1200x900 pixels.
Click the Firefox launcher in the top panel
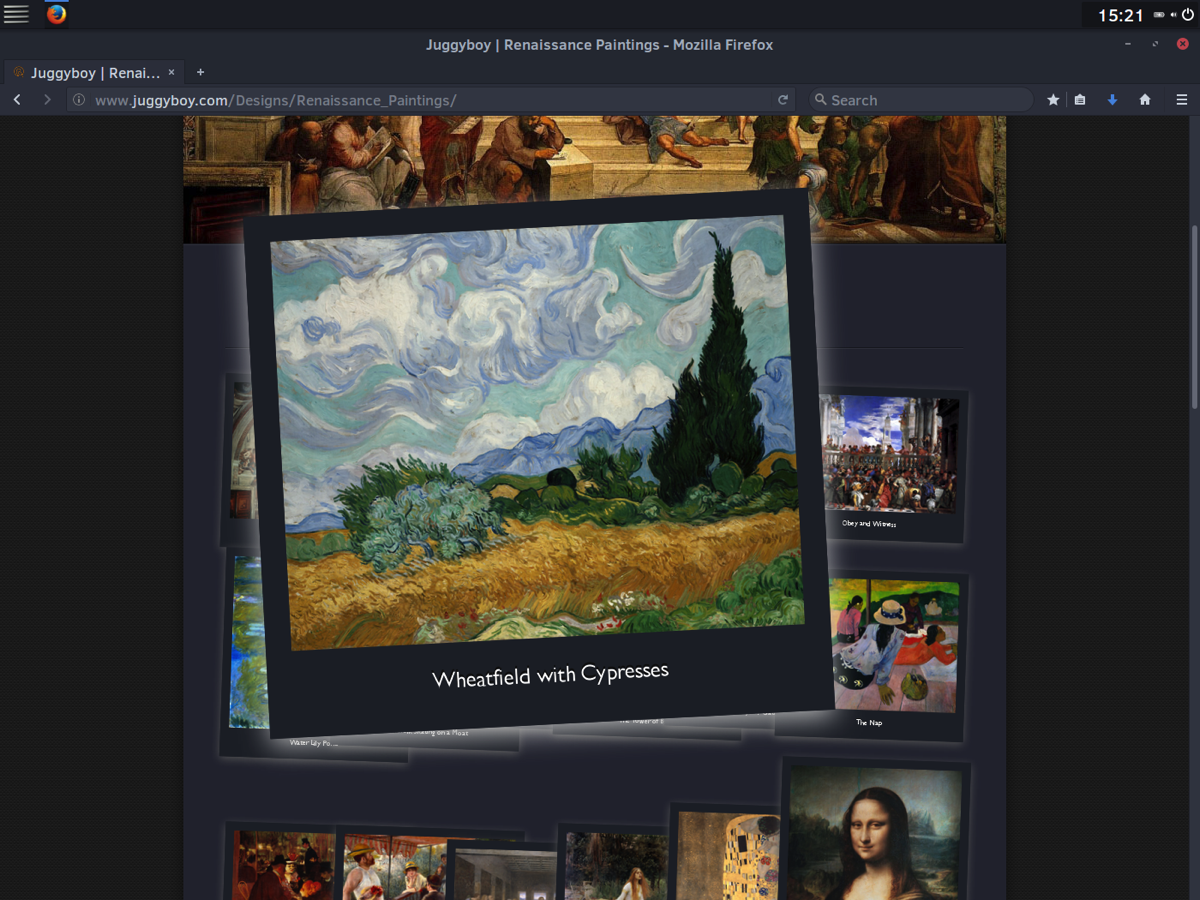coord(56,14)
